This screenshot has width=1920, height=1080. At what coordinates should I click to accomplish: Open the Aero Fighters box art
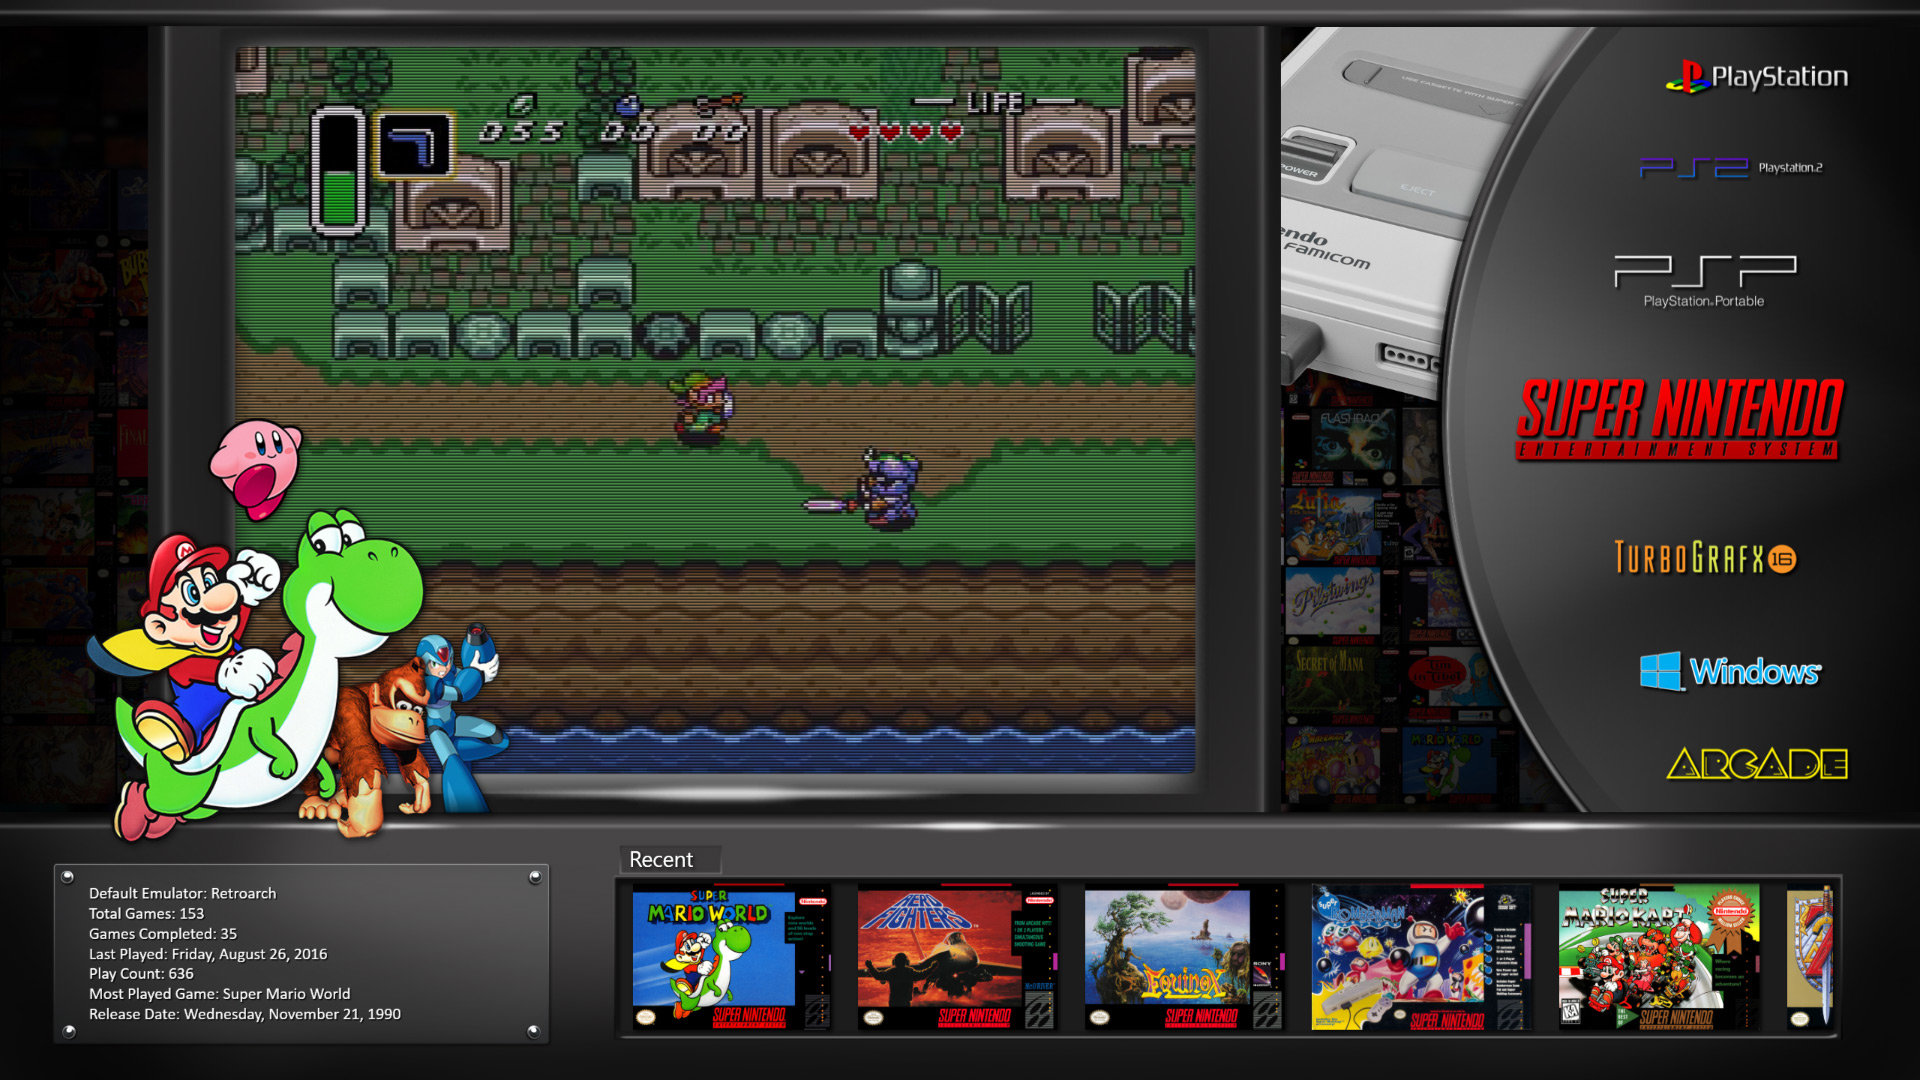(956, 958)
